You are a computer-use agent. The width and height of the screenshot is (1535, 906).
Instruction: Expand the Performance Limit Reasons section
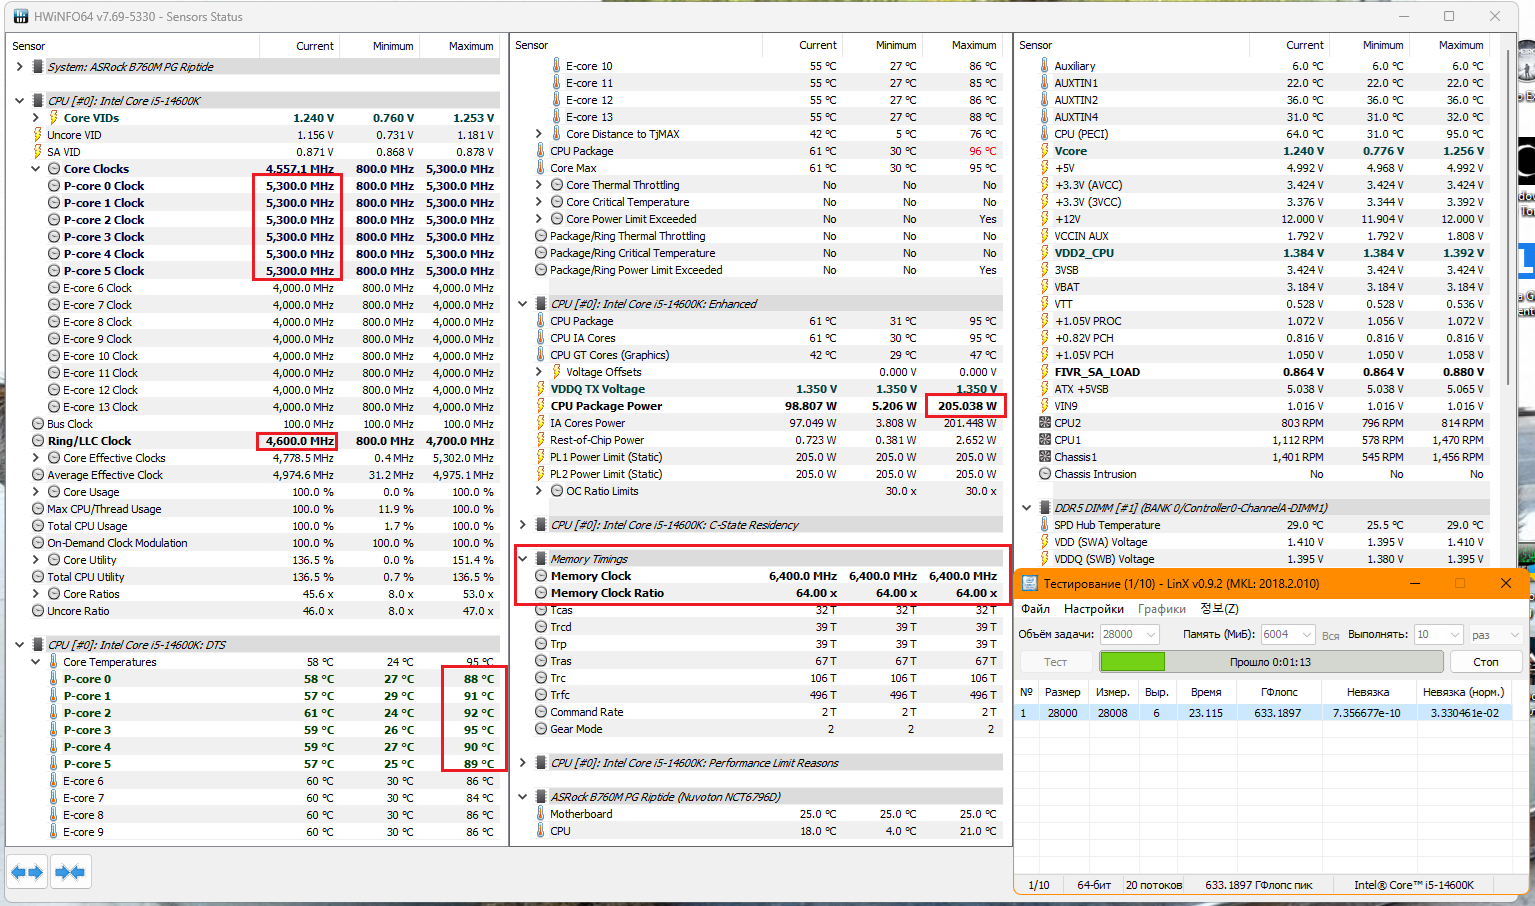[523, 763]
